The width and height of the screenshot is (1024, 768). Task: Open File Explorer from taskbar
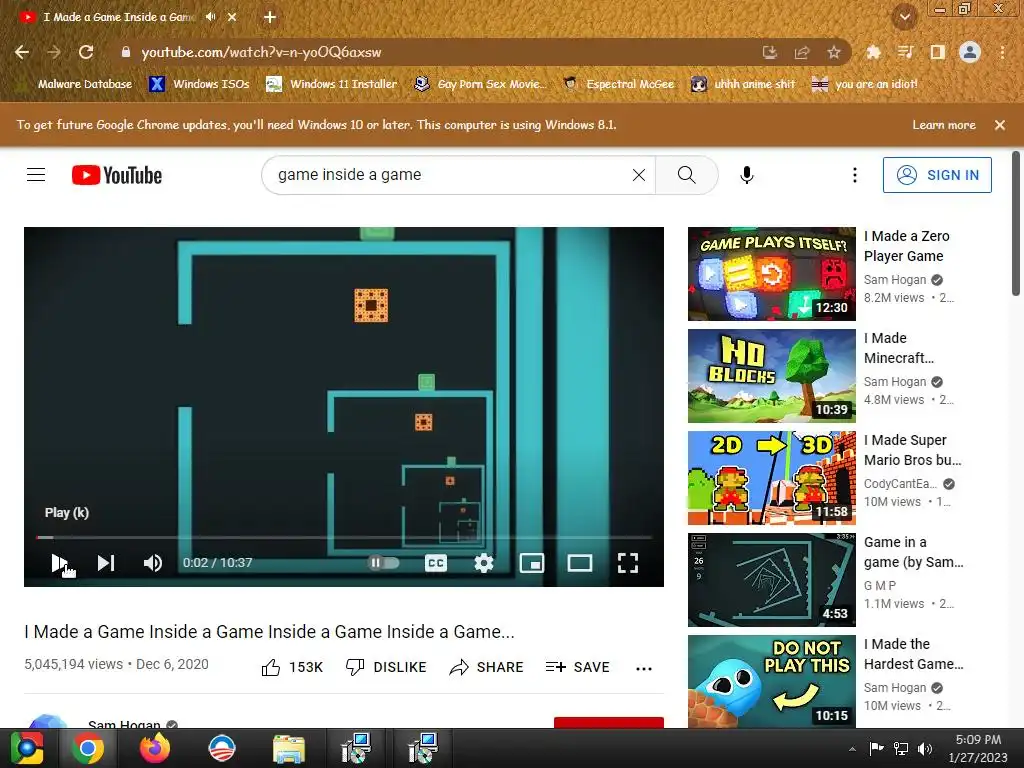tap(288, 748)
